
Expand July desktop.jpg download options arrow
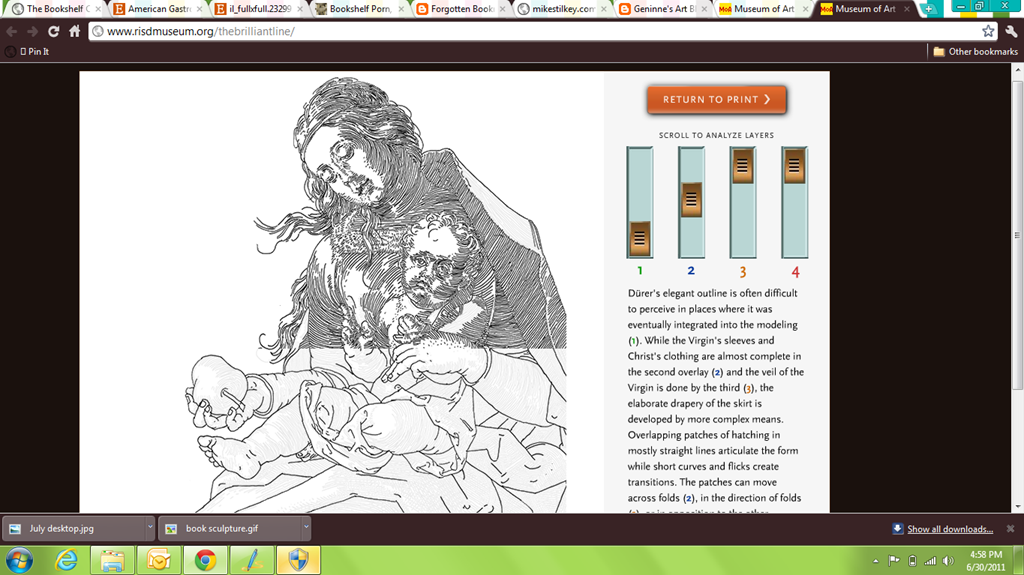(x=150, y=527)
